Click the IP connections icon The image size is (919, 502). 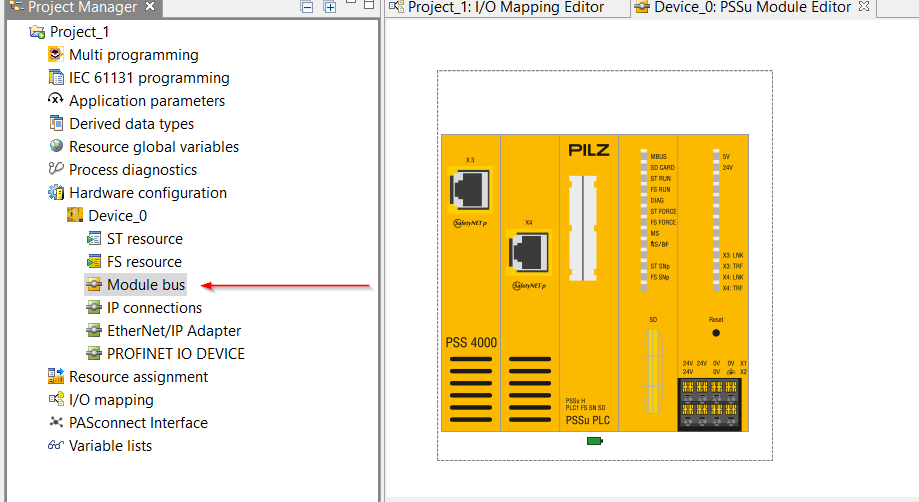94,308
